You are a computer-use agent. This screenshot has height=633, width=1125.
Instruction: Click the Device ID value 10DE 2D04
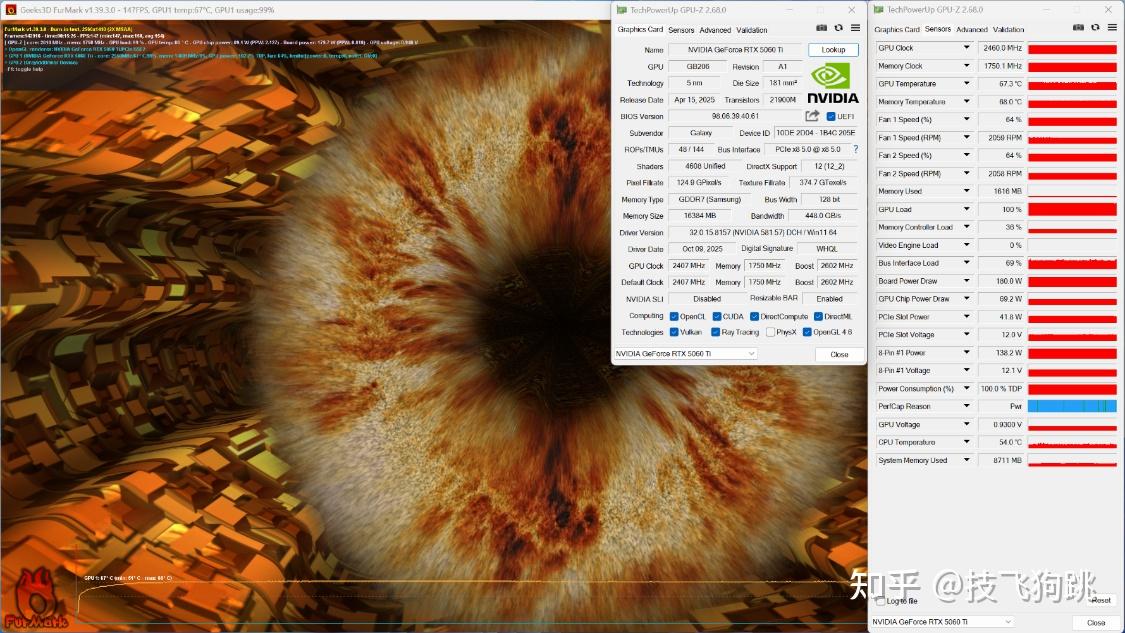click(x=815, y=133)
